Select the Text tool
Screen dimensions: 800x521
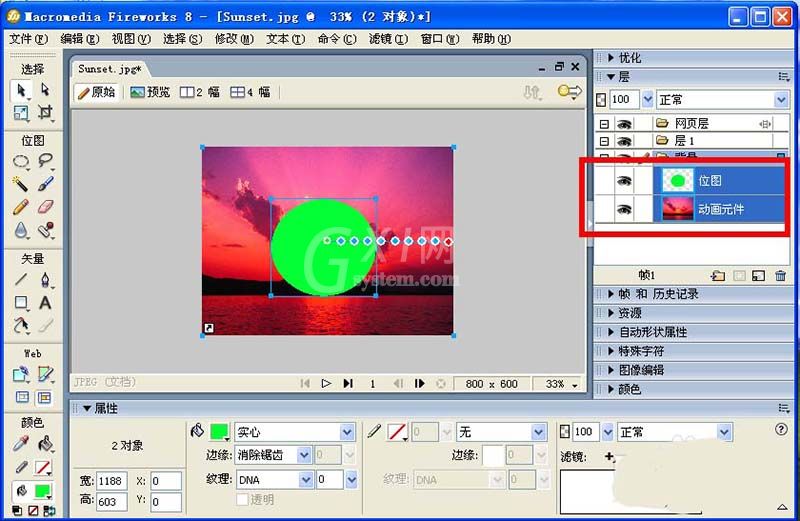(45, 303)
